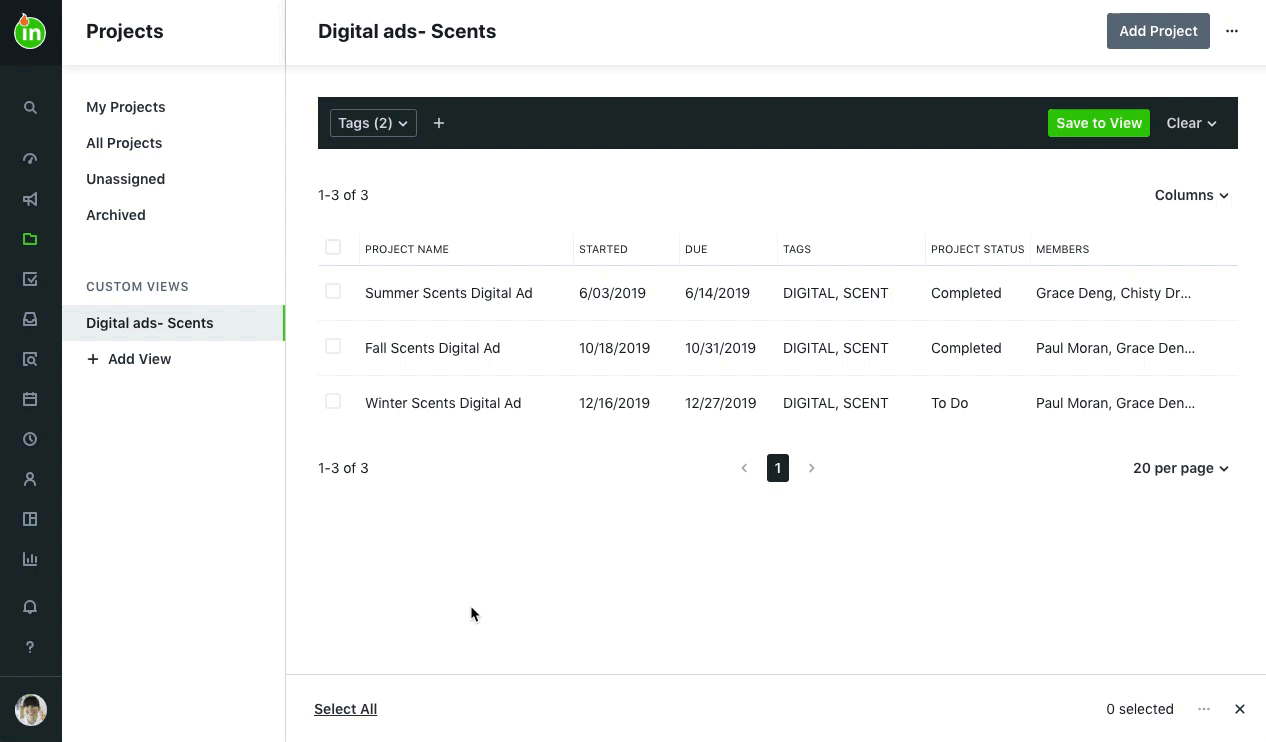The height and width of the screenshot is (742, 1266).
Task: Click the 6/03/2019 started date
Action: (612, 293)
